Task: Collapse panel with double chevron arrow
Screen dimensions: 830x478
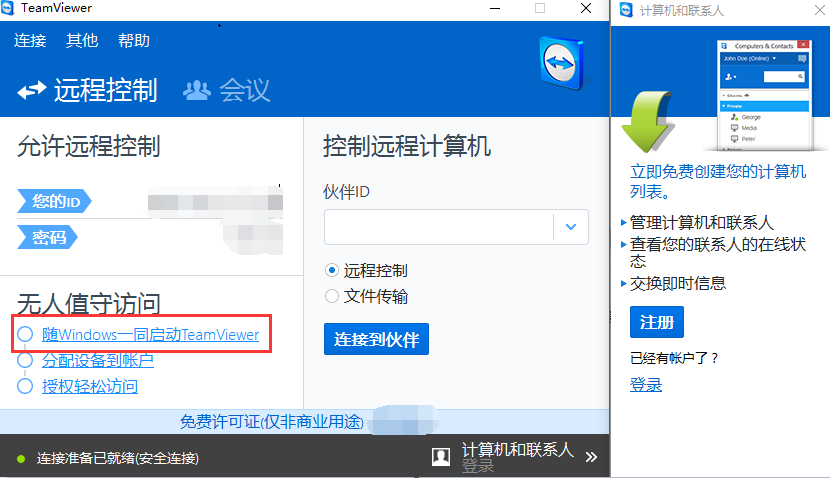Action: coord(591,457)
